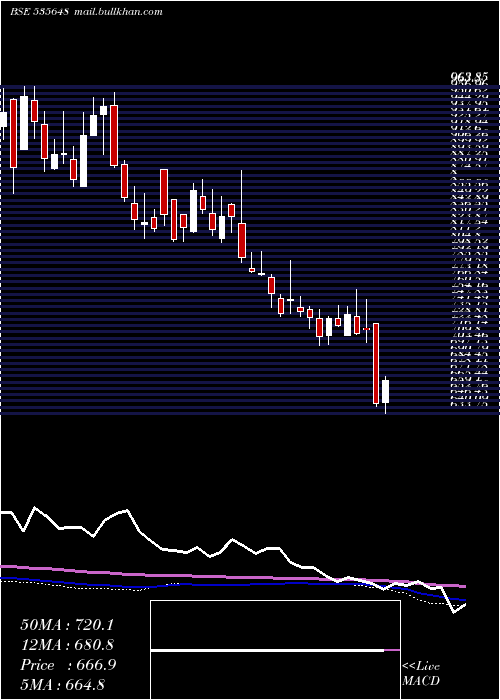The height and width of the screenshot is (700, 500).
Task: Click the <<Live MACD label
Action: (421, 674)
